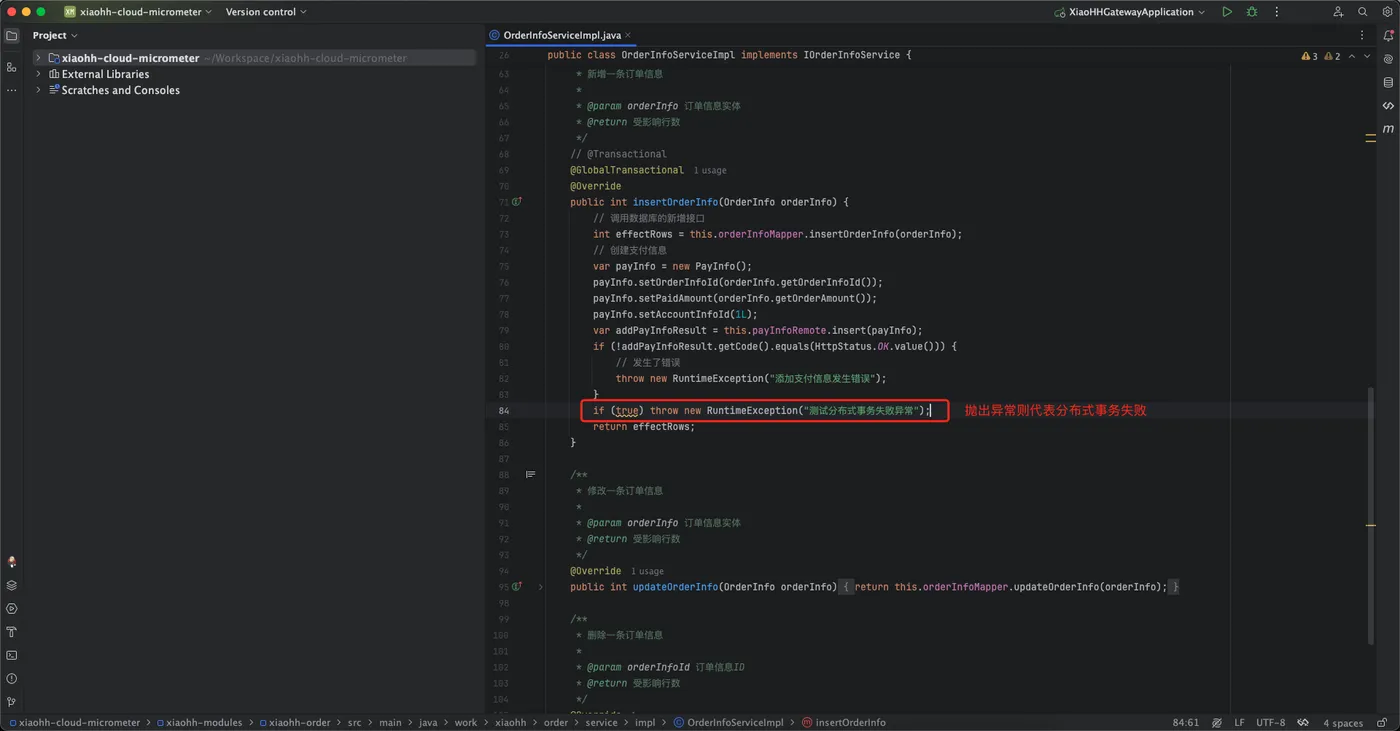Go to previous highlighted error arrow
Viewport: 1400px width, 731px height.
tap(1352, 56)
